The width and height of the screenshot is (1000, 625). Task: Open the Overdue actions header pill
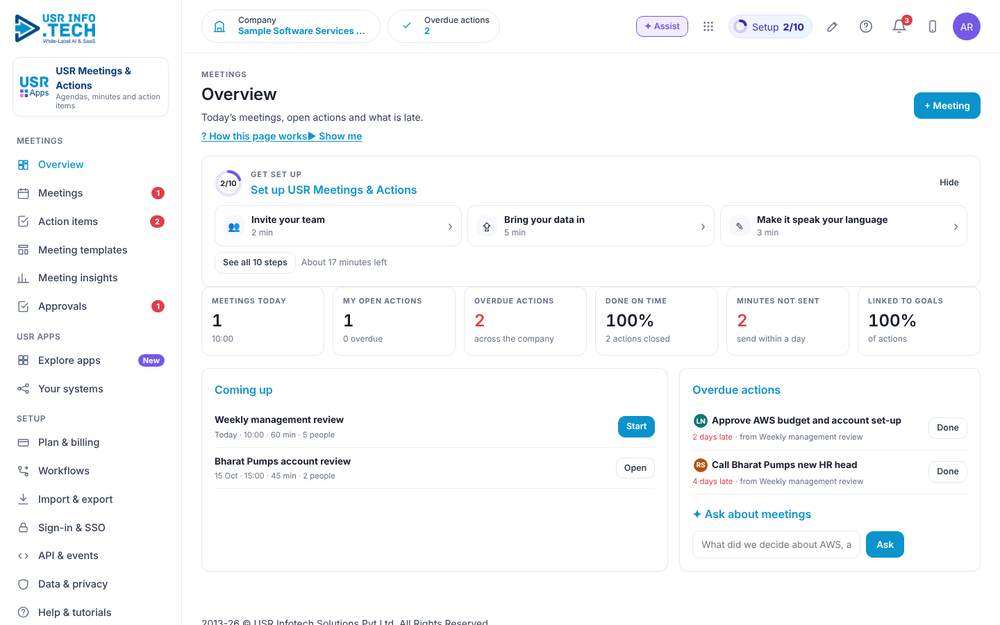(444, 26)
